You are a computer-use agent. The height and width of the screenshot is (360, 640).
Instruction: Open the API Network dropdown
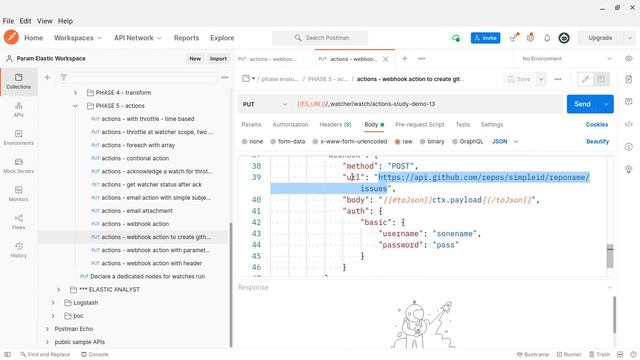pyautogui.click(x=138, y=38)
